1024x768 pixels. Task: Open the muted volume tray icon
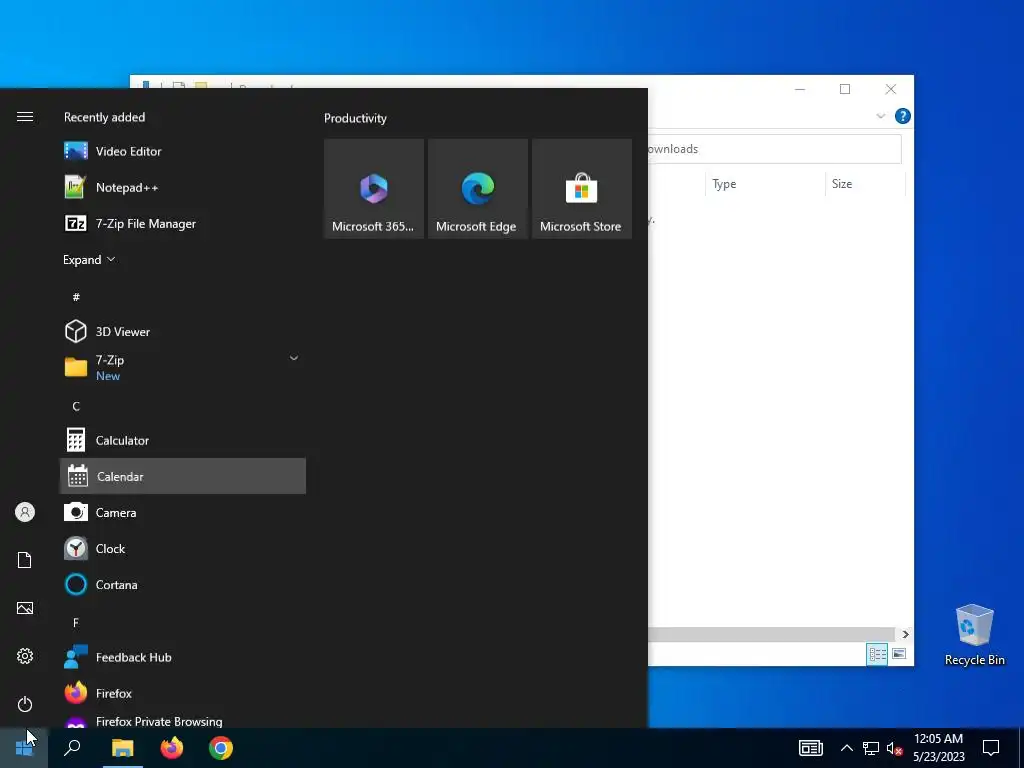pyautogui.click(x=894, y=748)
